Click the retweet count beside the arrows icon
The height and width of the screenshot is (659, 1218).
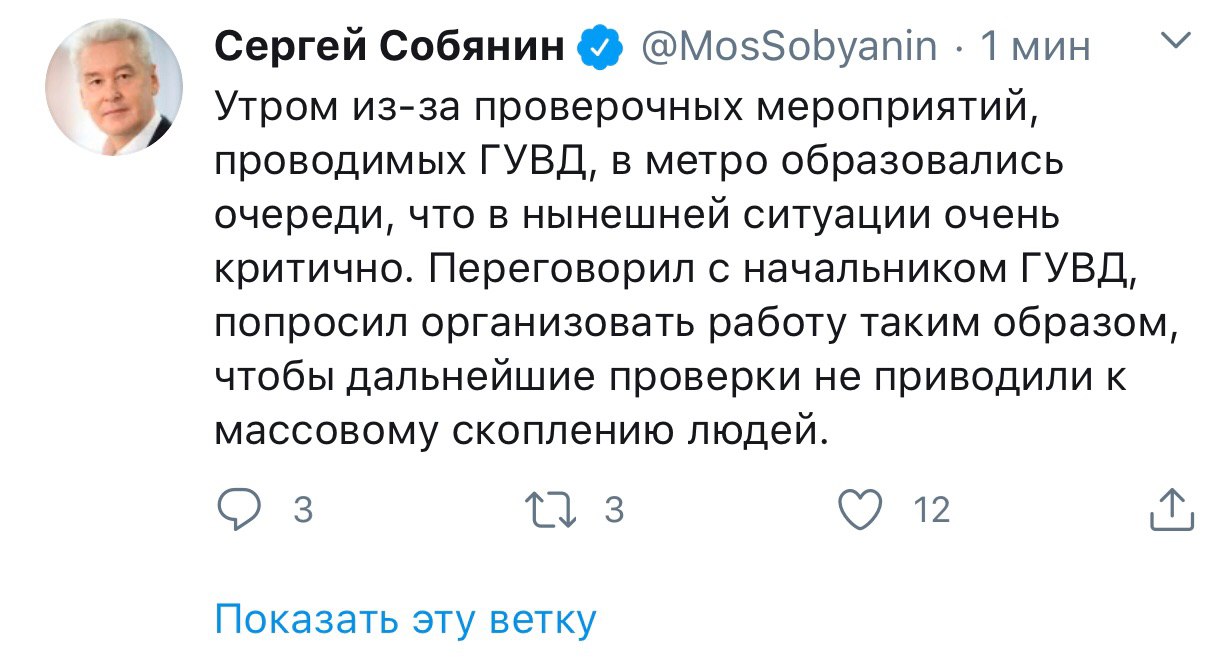tap(615, 511)
